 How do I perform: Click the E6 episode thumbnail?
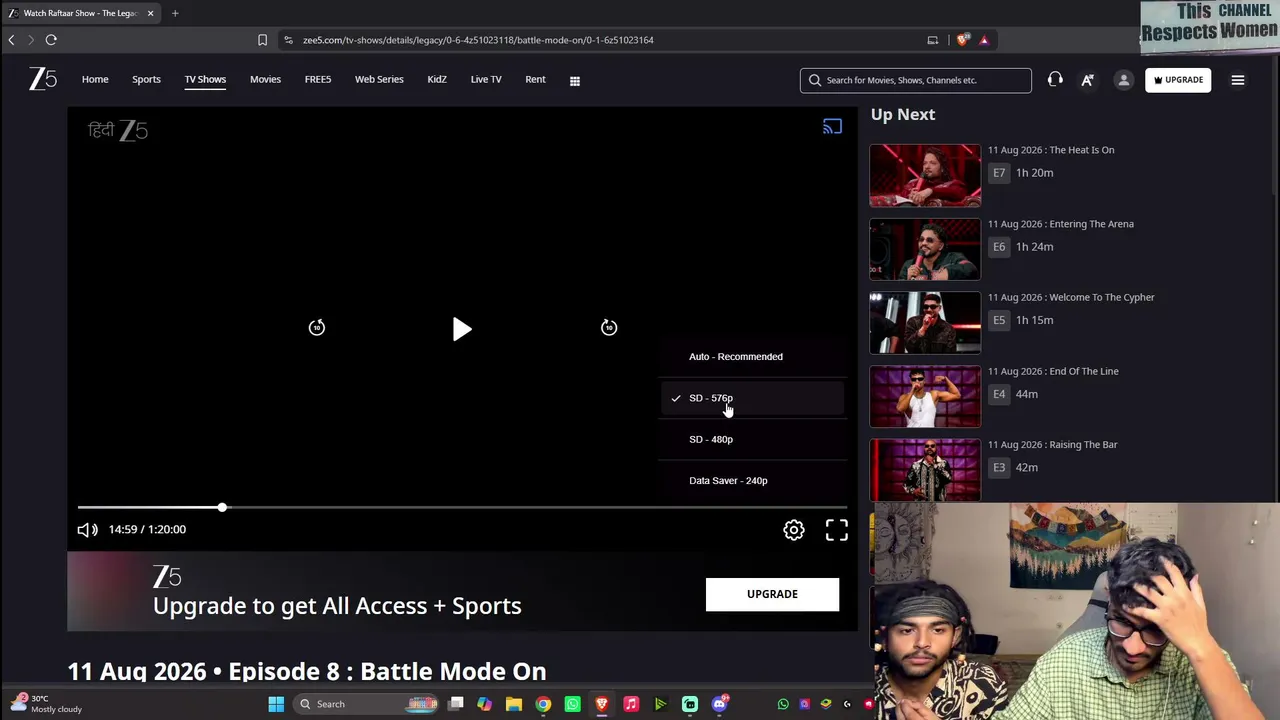925,249
